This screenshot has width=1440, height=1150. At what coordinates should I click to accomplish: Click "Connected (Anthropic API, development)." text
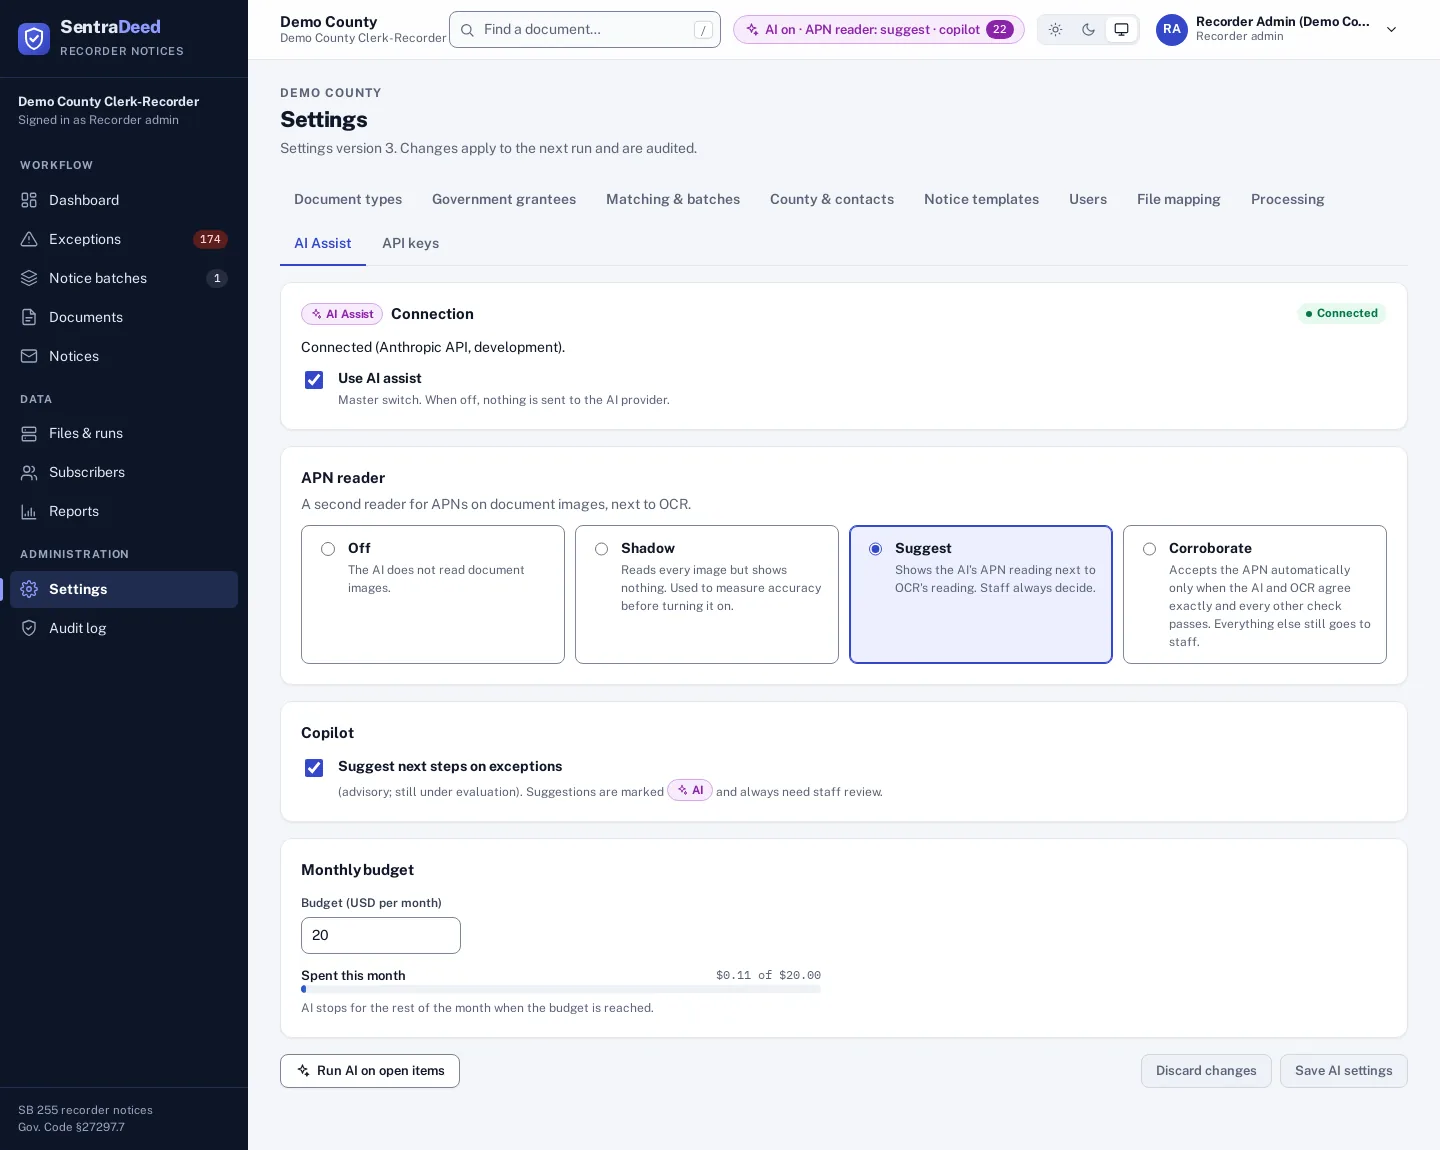433,347
